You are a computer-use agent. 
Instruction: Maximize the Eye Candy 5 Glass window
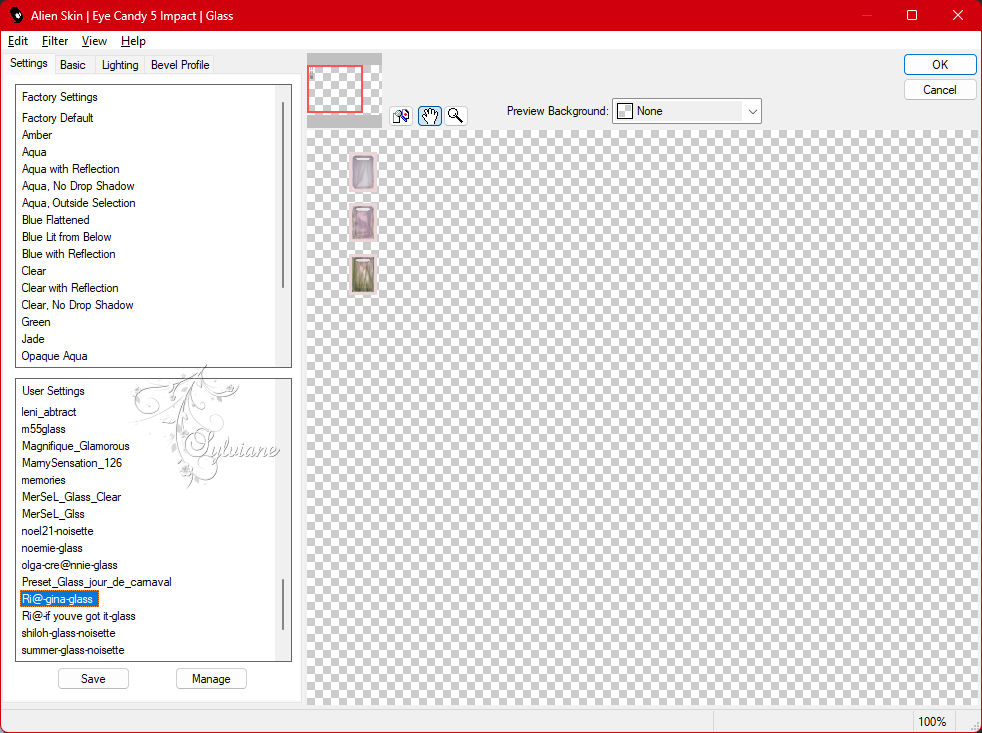[x=912, y=15]
